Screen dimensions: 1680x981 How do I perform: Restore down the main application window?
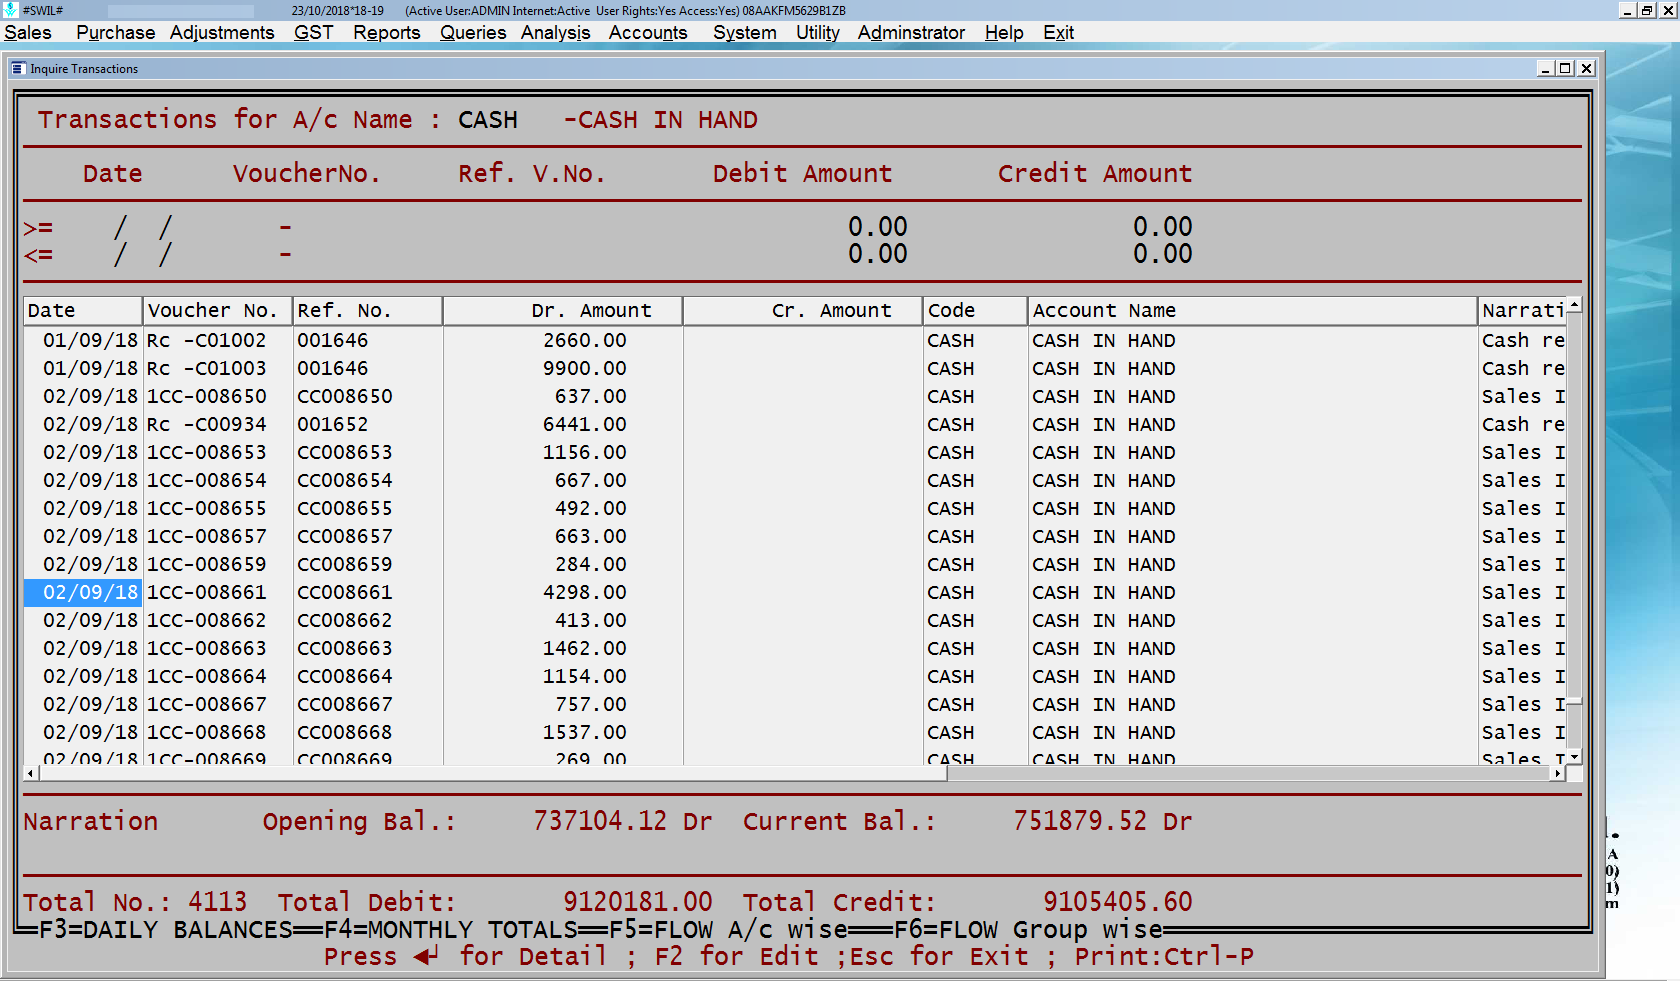tap(1647, 10)
